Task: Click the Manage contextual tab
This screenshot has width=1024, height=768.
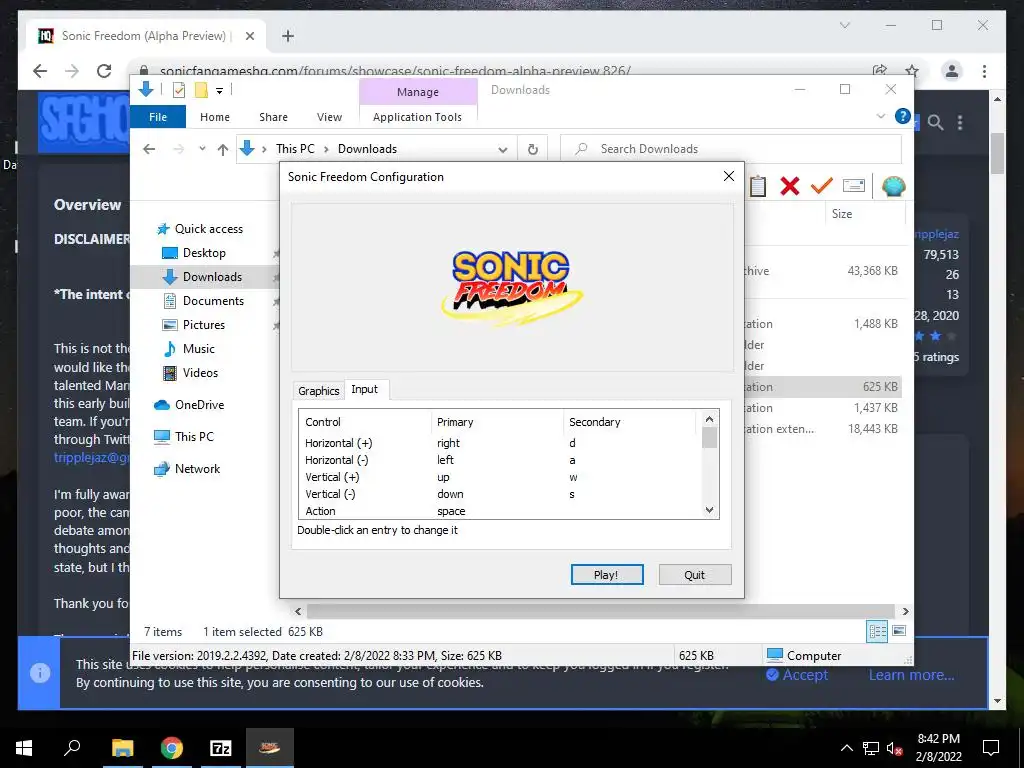Action: (x=418, y=92)
